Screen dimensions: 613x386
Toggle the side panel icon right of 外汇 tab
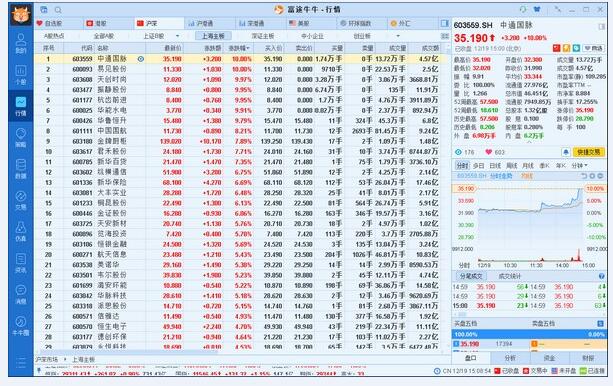point(445,23)
